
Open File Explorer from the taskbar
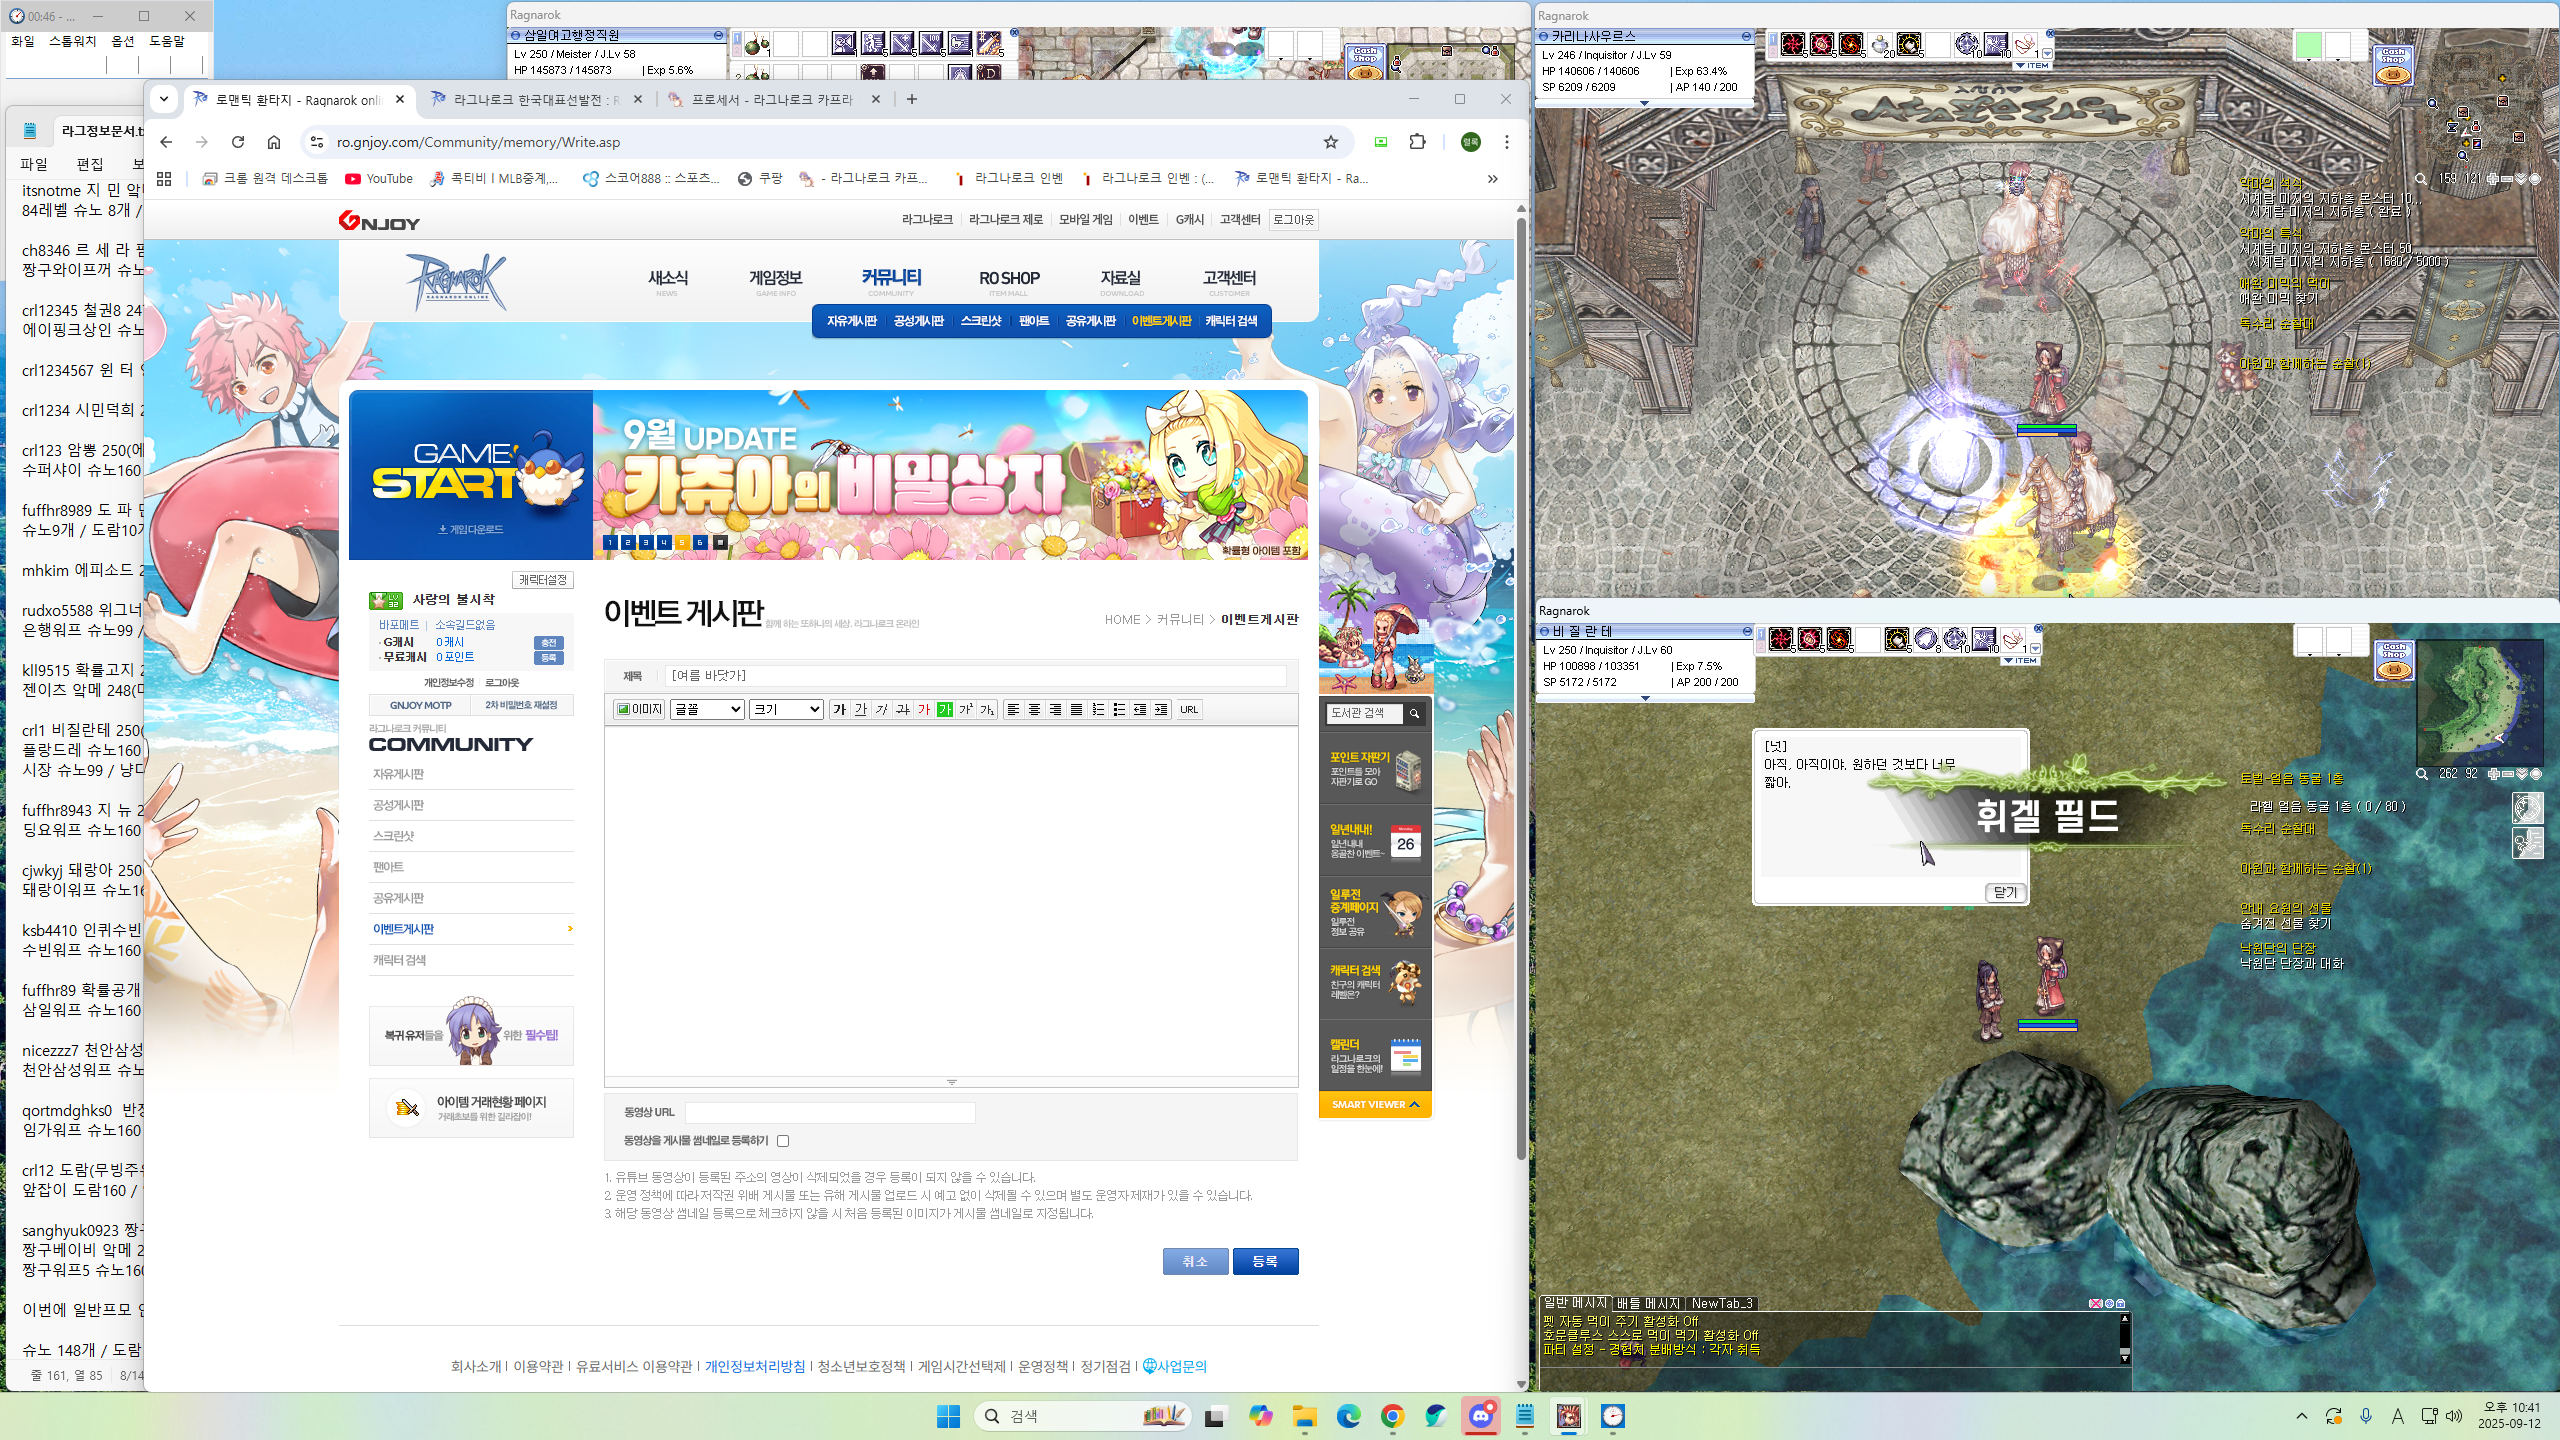(1304, 1416)
